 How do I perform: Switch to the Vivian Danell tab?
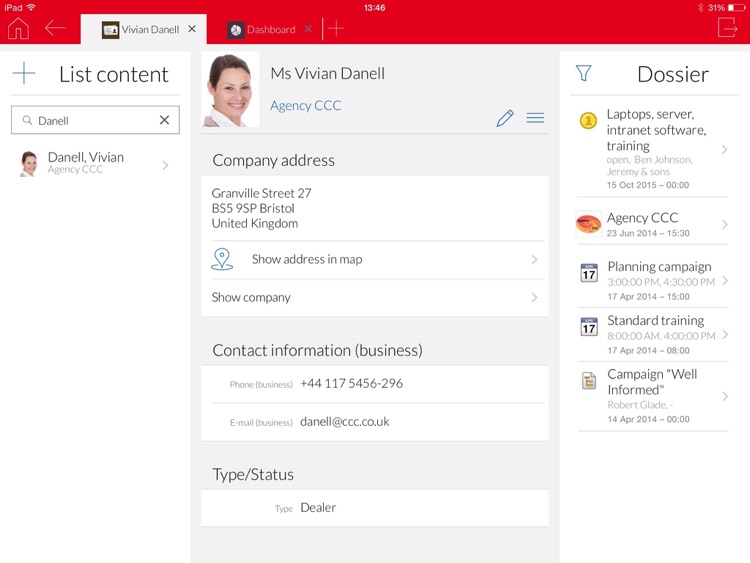point(143,29)
